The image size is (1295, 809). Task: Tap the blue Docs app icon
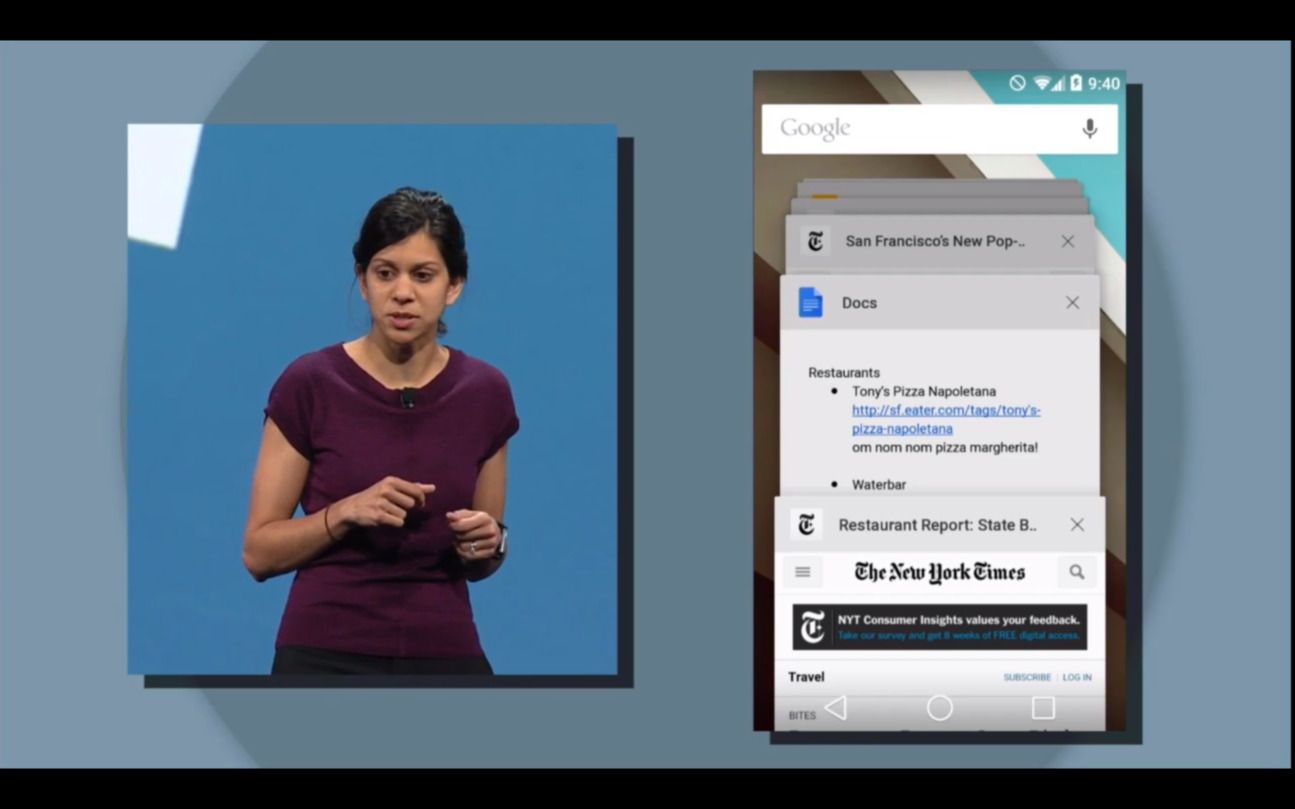pyautogui.click(x=810, y=302)
